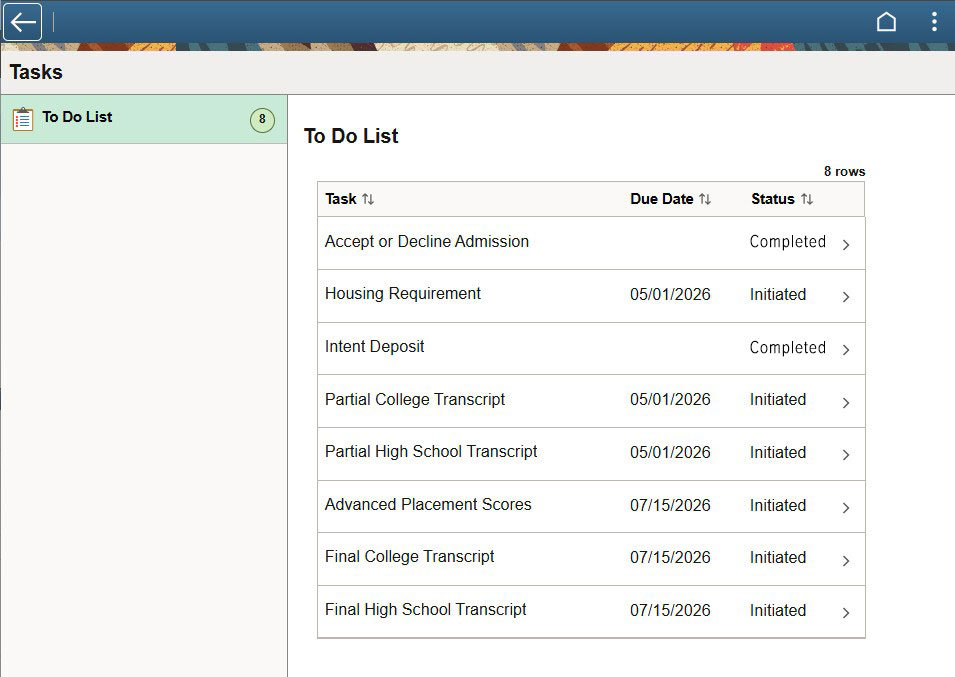955x677 pixels.
Task: Click the Initiated status for Housing Requirement
Action: coord(778,294)
